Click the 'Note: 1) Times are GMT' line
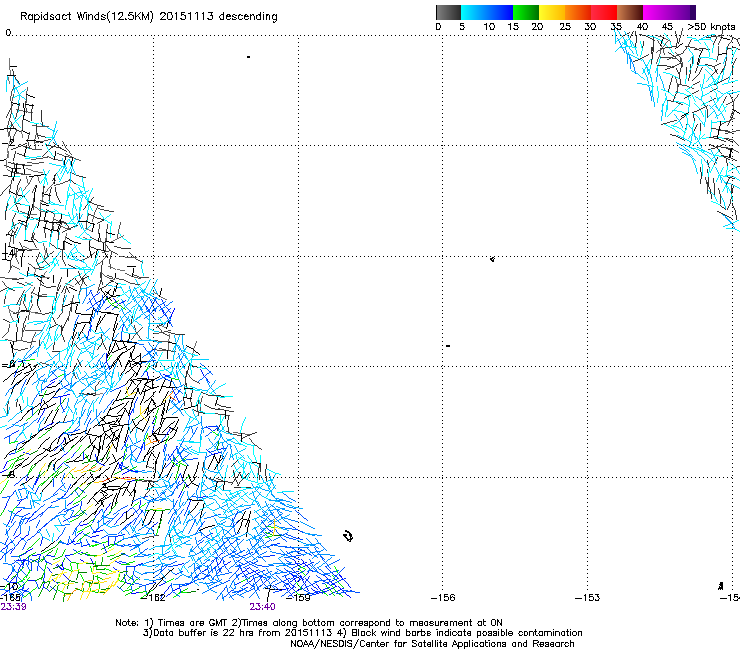Image resolution: width=740 pixels, height=650 pixels. pos(309,623)
